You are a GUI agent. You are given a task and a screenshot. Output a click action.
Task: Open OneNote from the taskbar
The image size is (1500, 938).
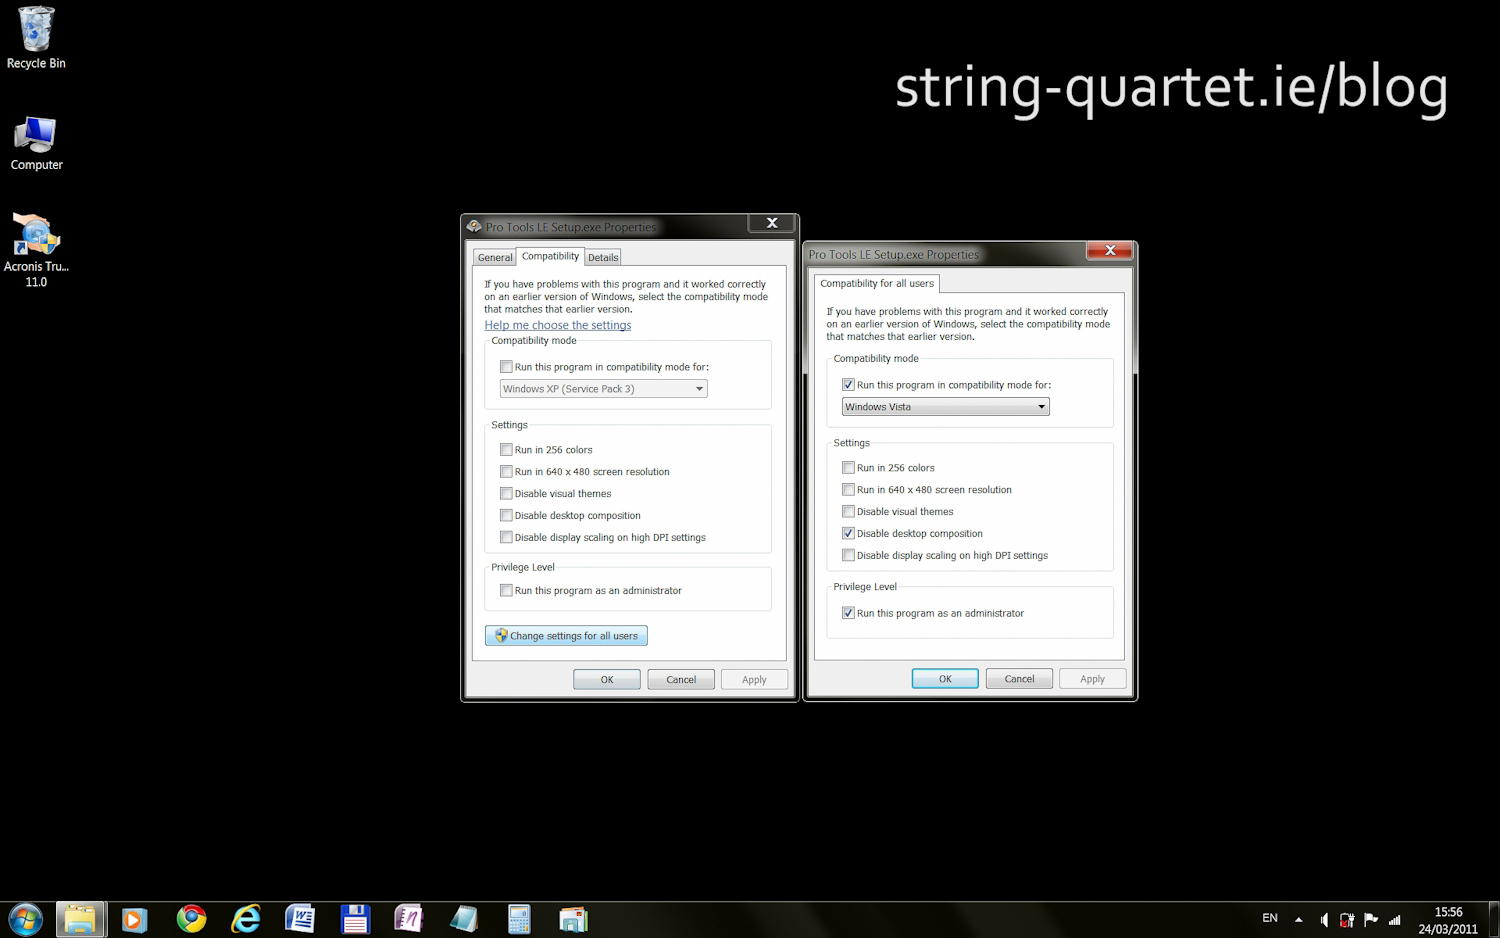[x=409, y=919]
